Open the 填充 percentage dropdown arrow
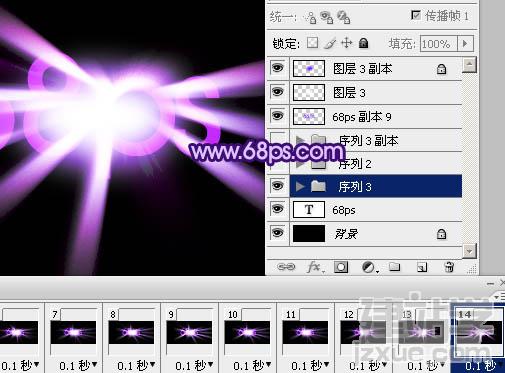This screenshot has width=505, height=373. (x=465, y=43)
